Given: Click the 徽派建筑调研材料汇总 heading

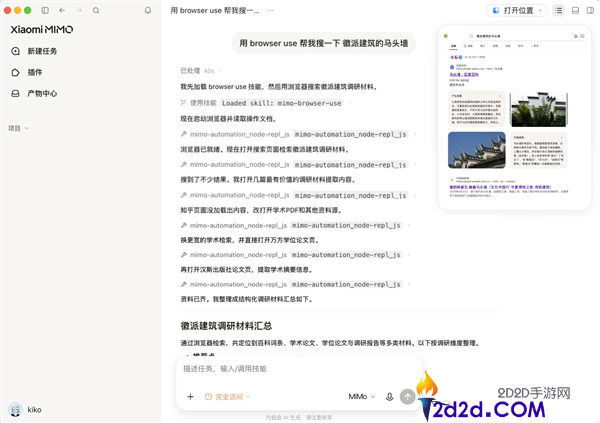Looking at the screenshot, I should coord(226,326).
